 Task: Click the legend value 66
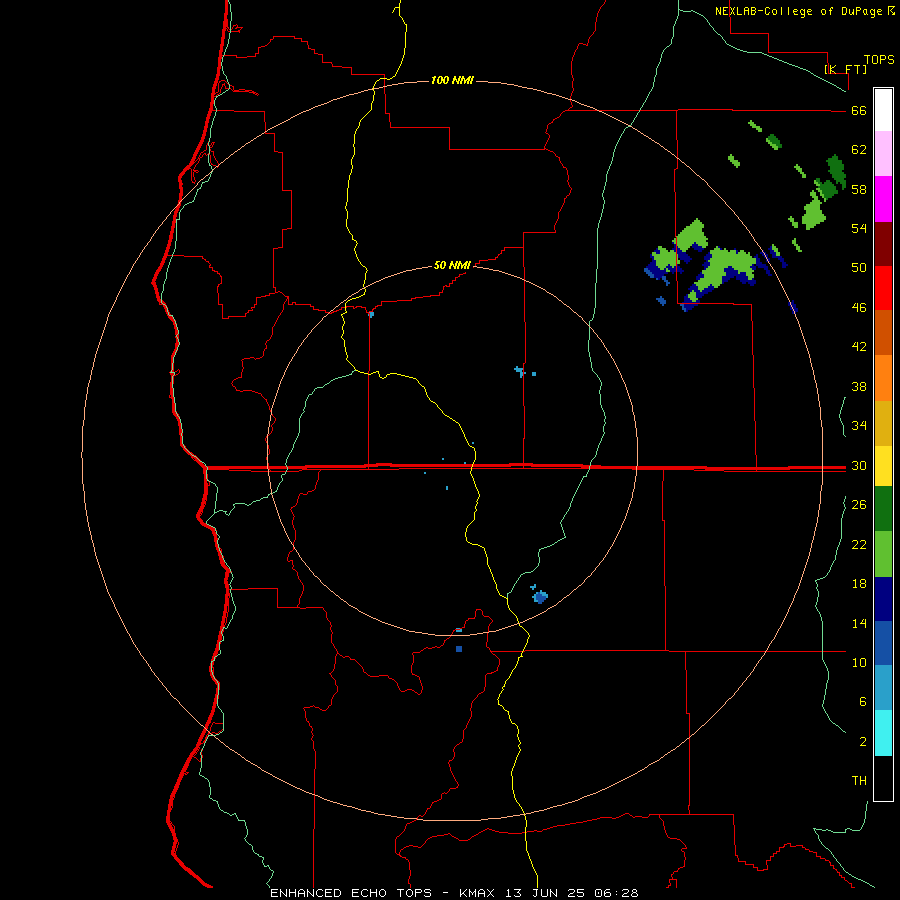(x=859, y=110)
